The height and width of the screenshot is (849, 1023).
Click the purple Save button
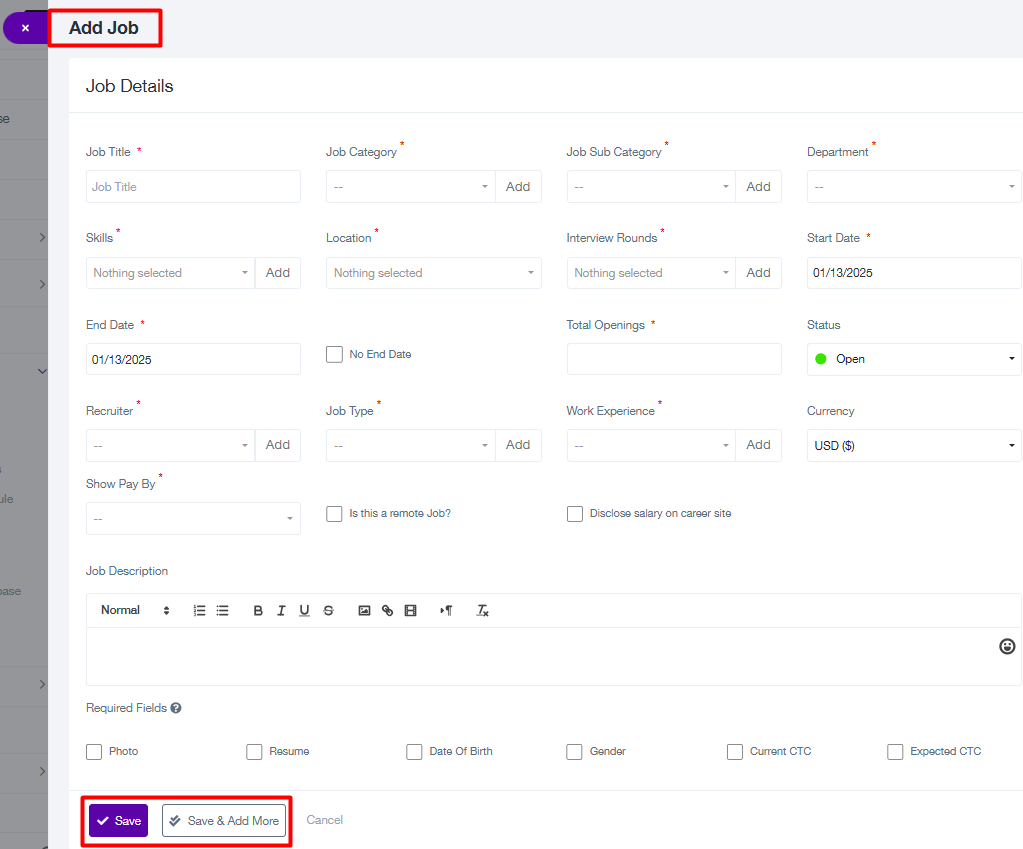119,821
